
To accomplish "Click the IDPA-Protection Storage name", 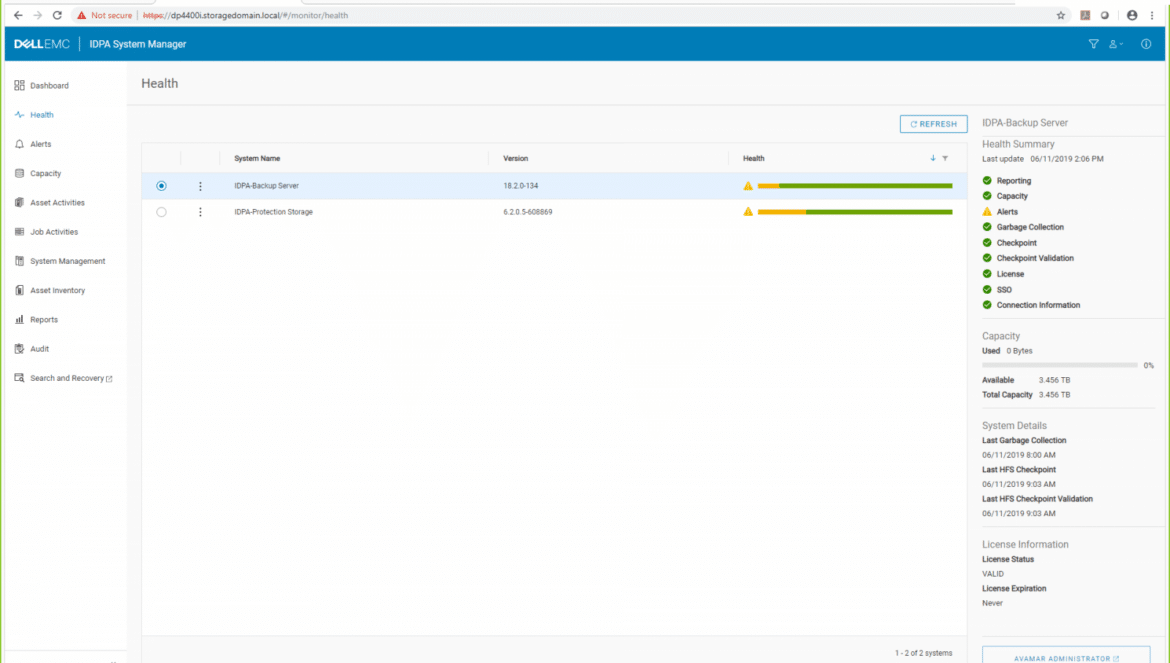I will point(274,212).
